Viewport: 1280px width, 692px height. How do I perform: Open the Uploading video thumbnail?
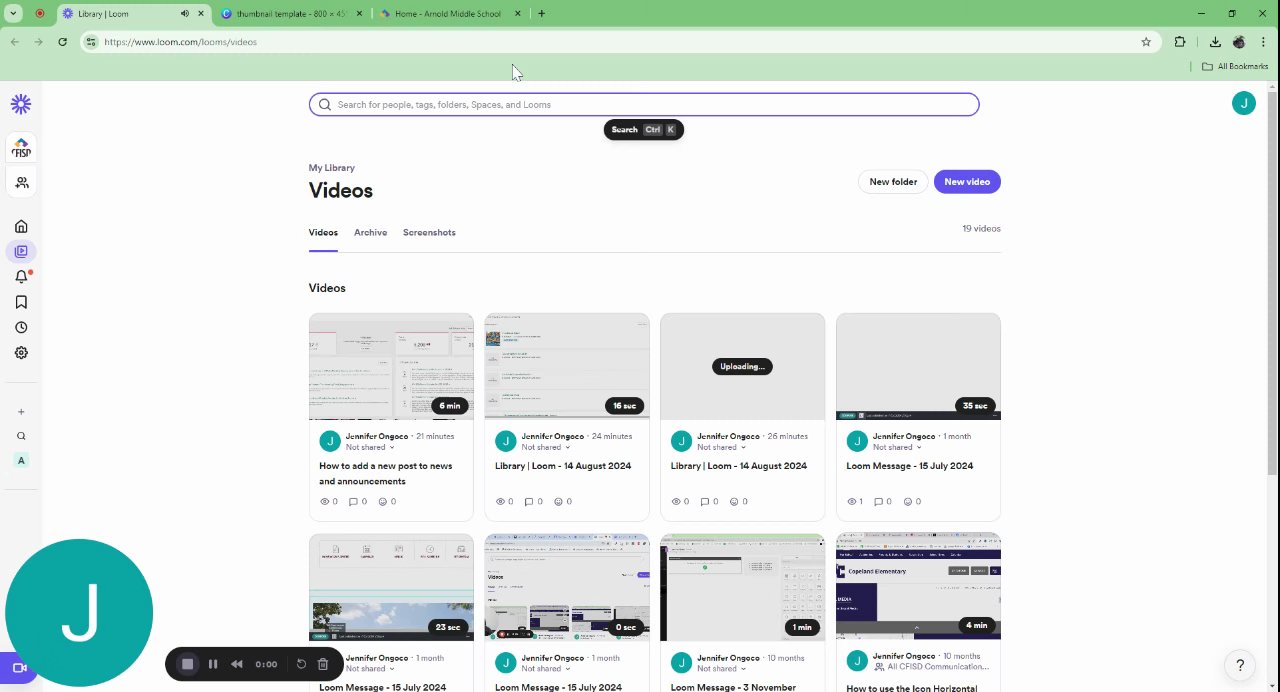743,367
